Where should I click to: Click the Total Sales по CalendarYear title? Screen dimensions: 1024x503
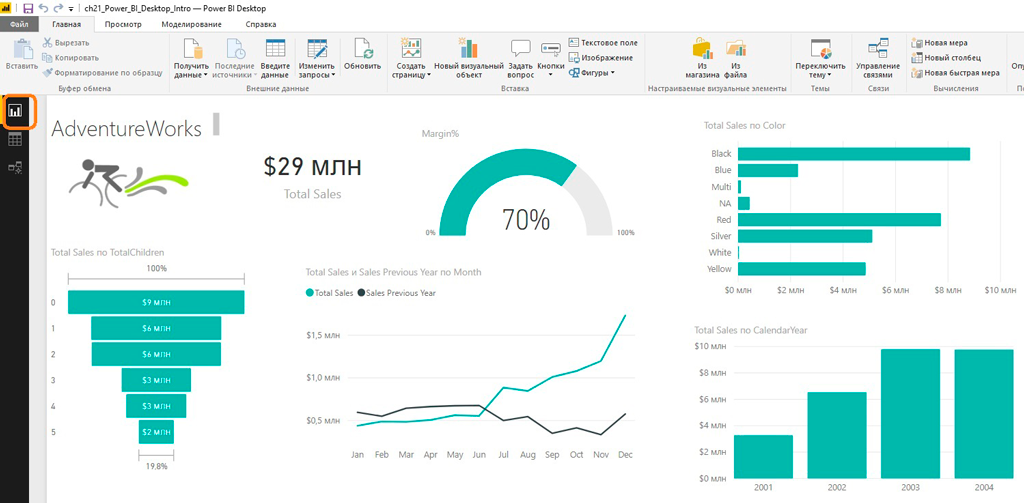[x=751, y=331]
